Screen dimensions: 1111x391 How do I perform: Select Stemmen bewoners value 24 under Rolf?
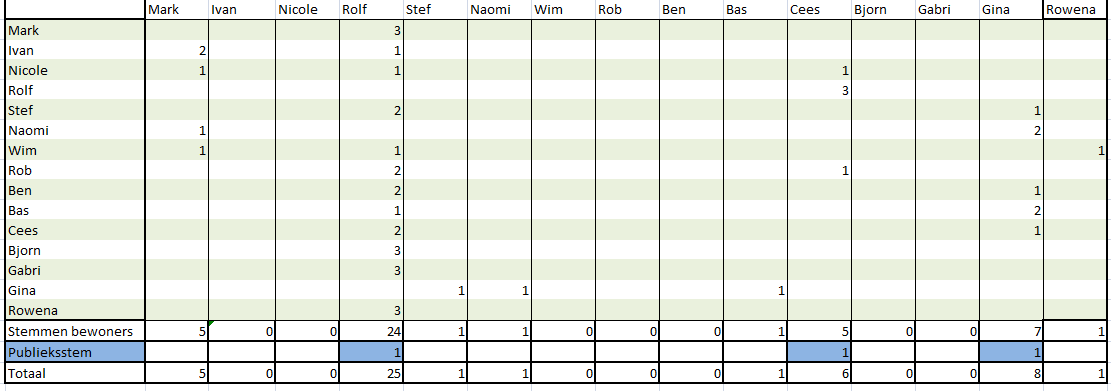pyautogui.click(x=371, y=331)
